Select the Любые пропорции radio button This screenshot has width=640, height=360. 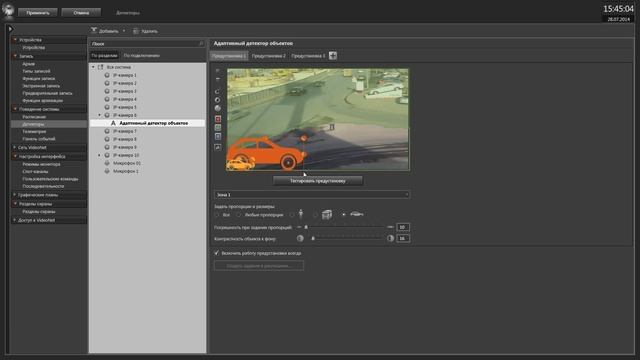click(238, 215)
